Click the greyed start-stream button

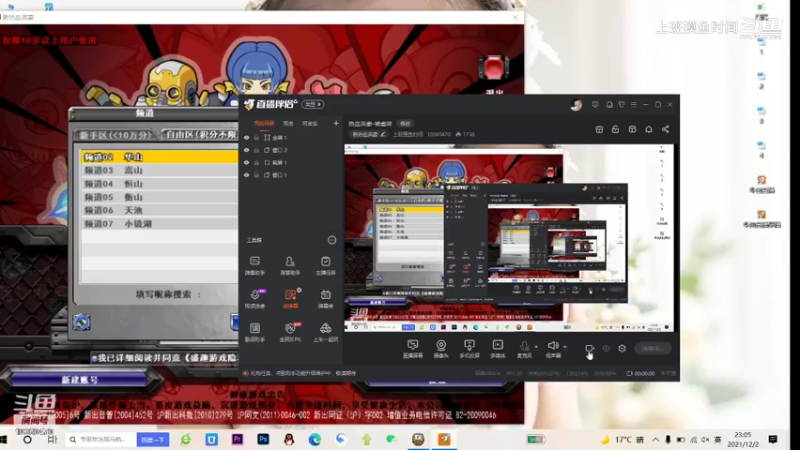[653, 348]
